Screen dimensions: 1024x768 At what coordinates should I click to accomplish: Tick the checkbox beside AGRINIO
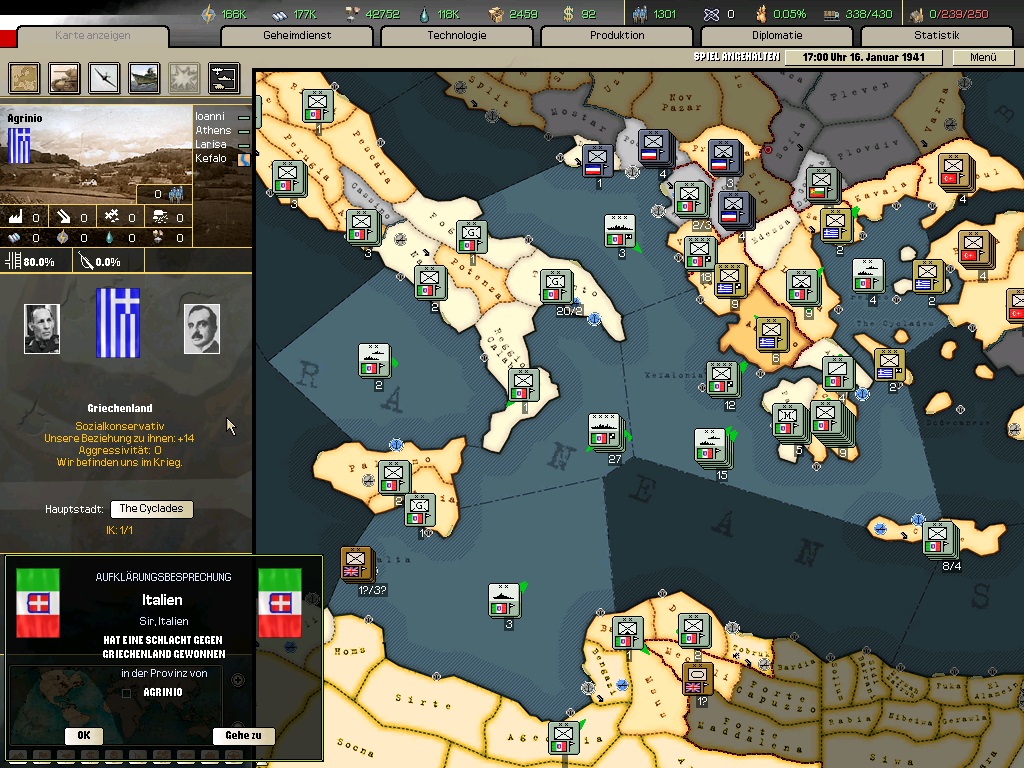pos(127,692)
